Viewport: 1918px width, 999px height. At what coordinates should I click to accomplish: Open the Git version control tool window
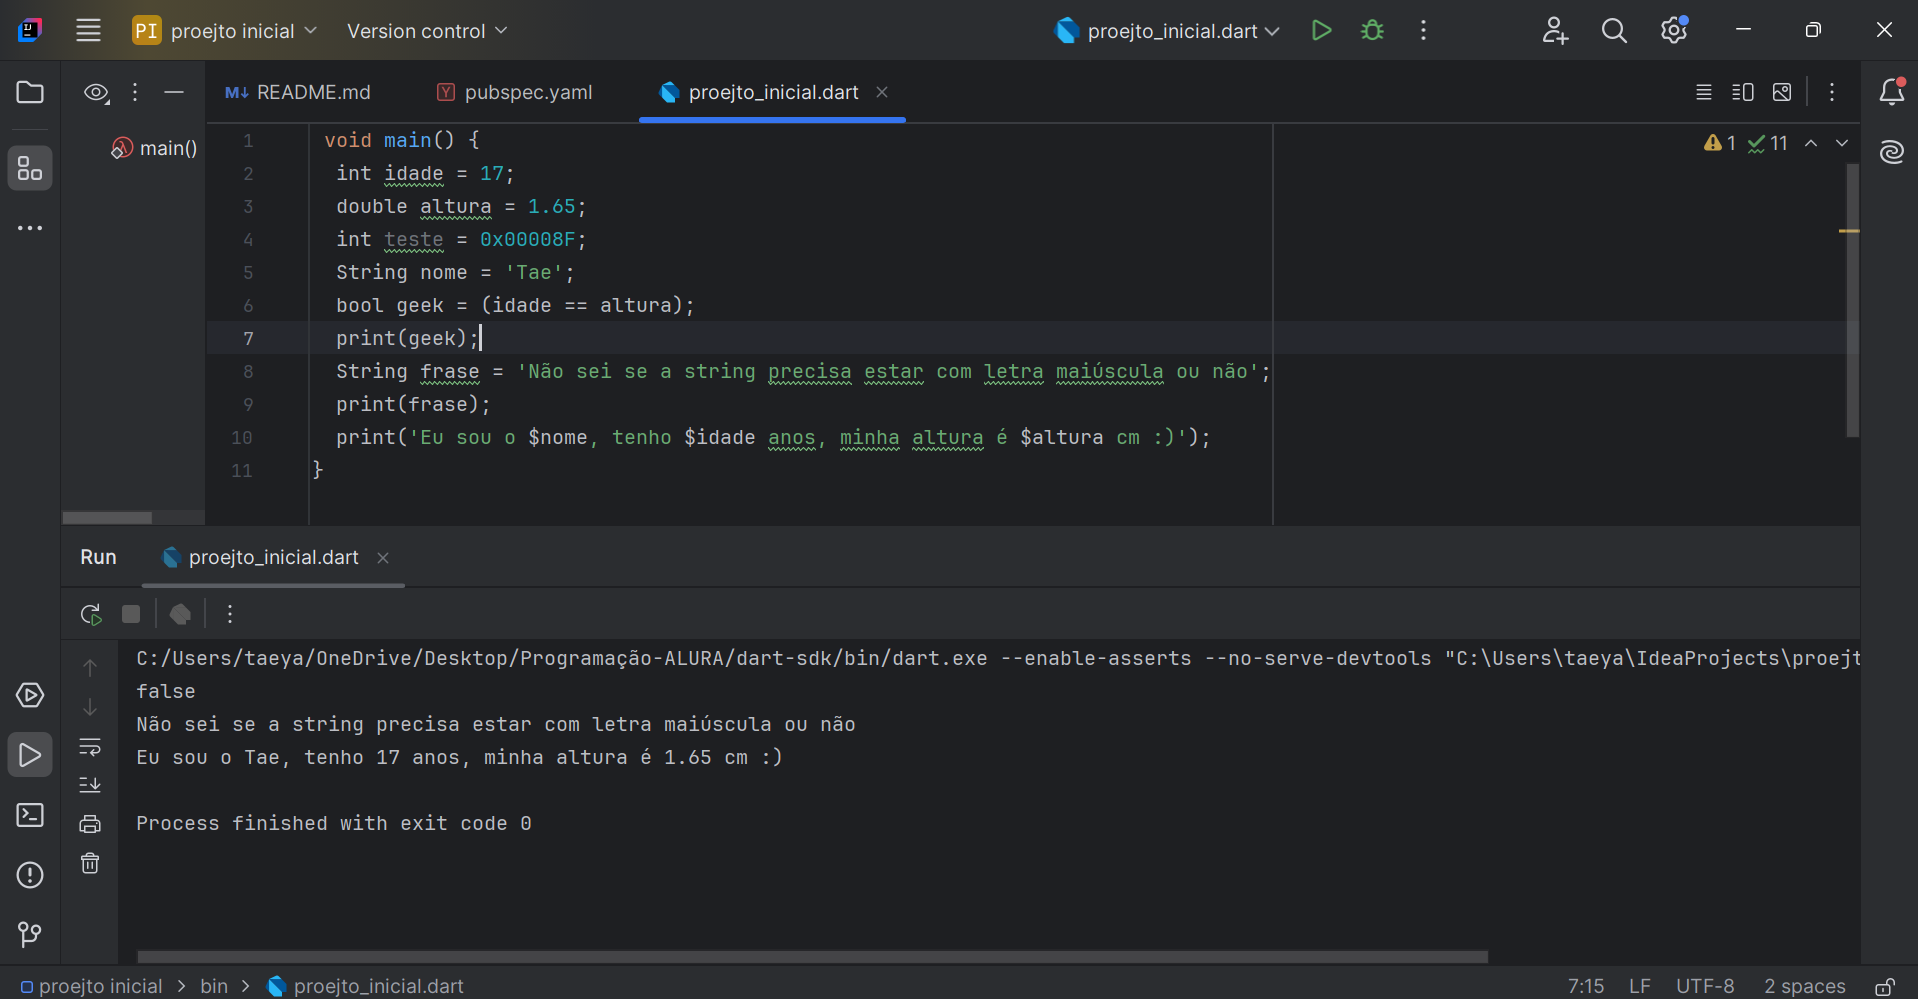click(30, 934)
